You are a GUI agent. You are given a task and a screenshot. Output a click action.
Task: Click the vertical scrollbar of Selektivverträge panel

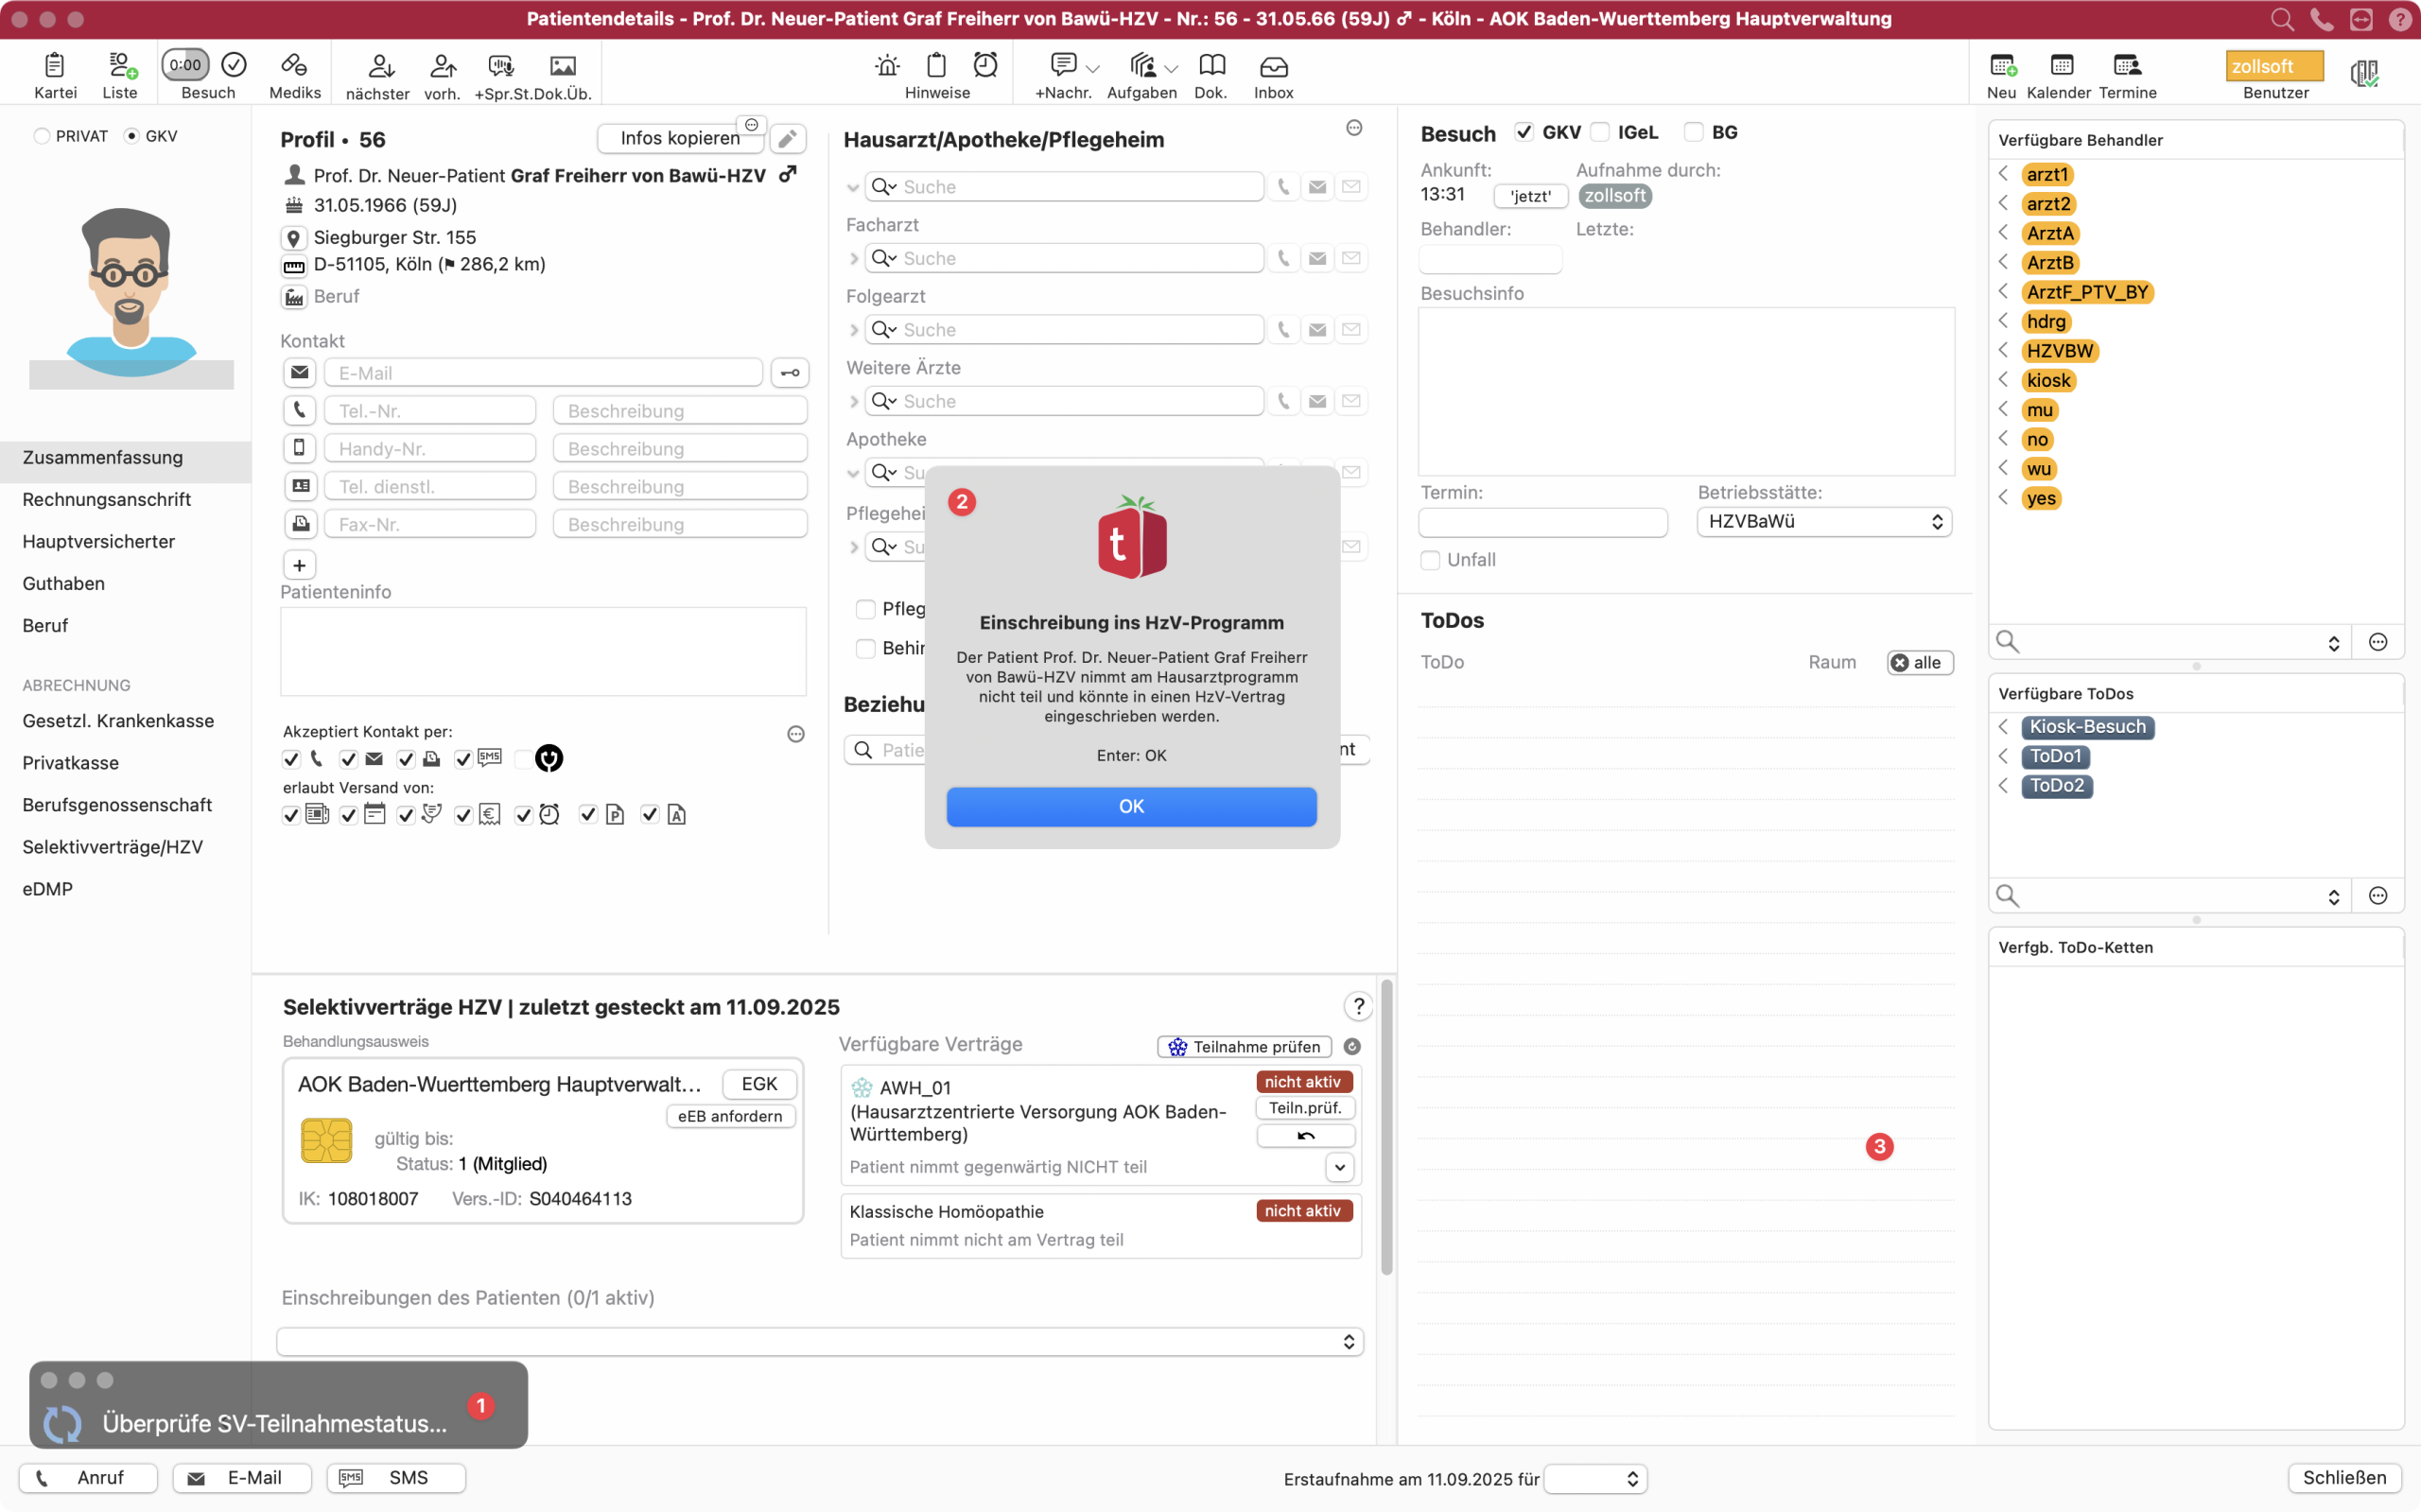coord(1386,1128)
